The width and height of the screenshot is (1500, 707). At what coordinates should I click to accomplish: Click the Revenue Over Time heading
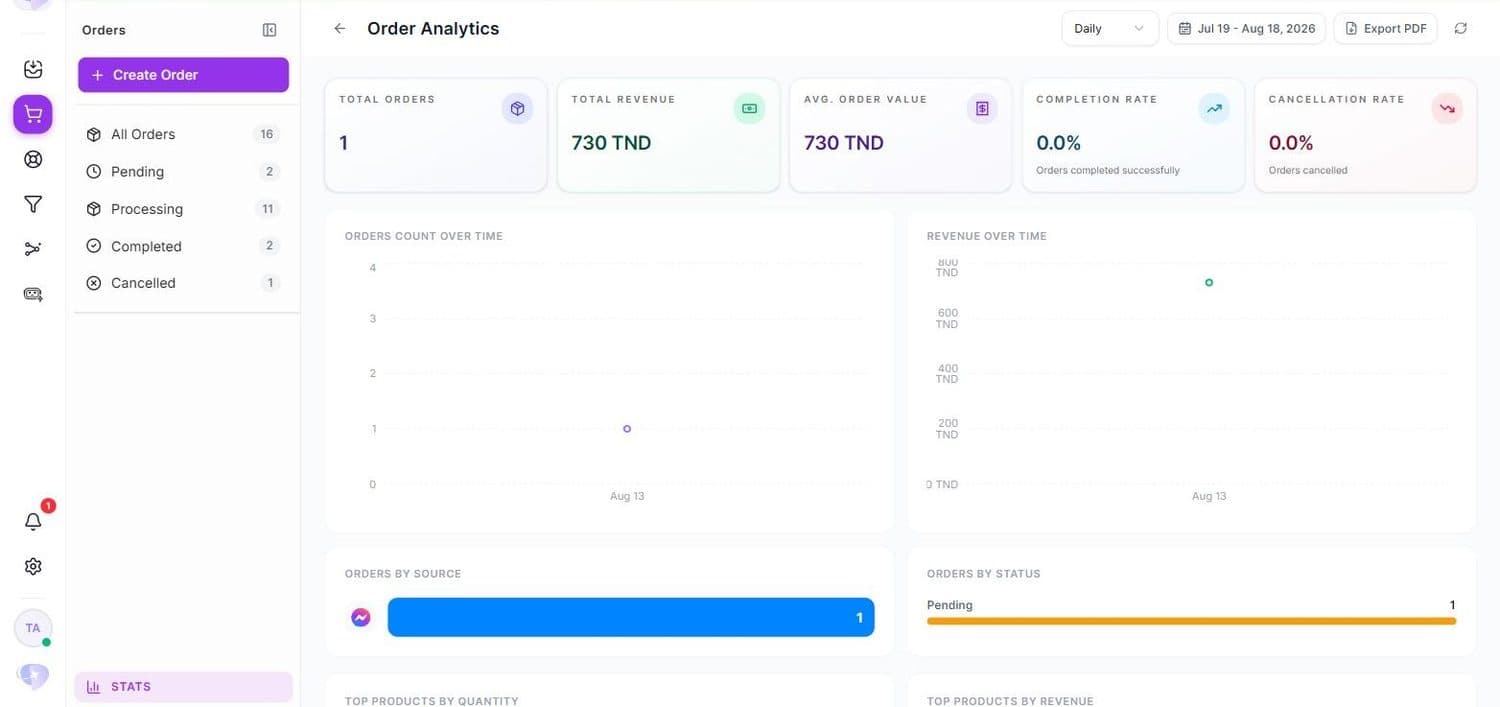[987, 236]
